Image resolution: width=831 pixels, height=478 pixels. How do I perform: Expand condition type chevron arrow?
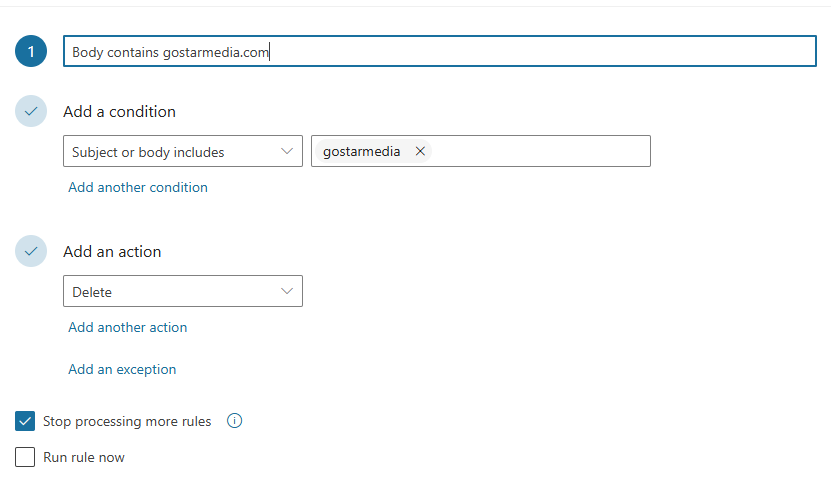(287, 152)
